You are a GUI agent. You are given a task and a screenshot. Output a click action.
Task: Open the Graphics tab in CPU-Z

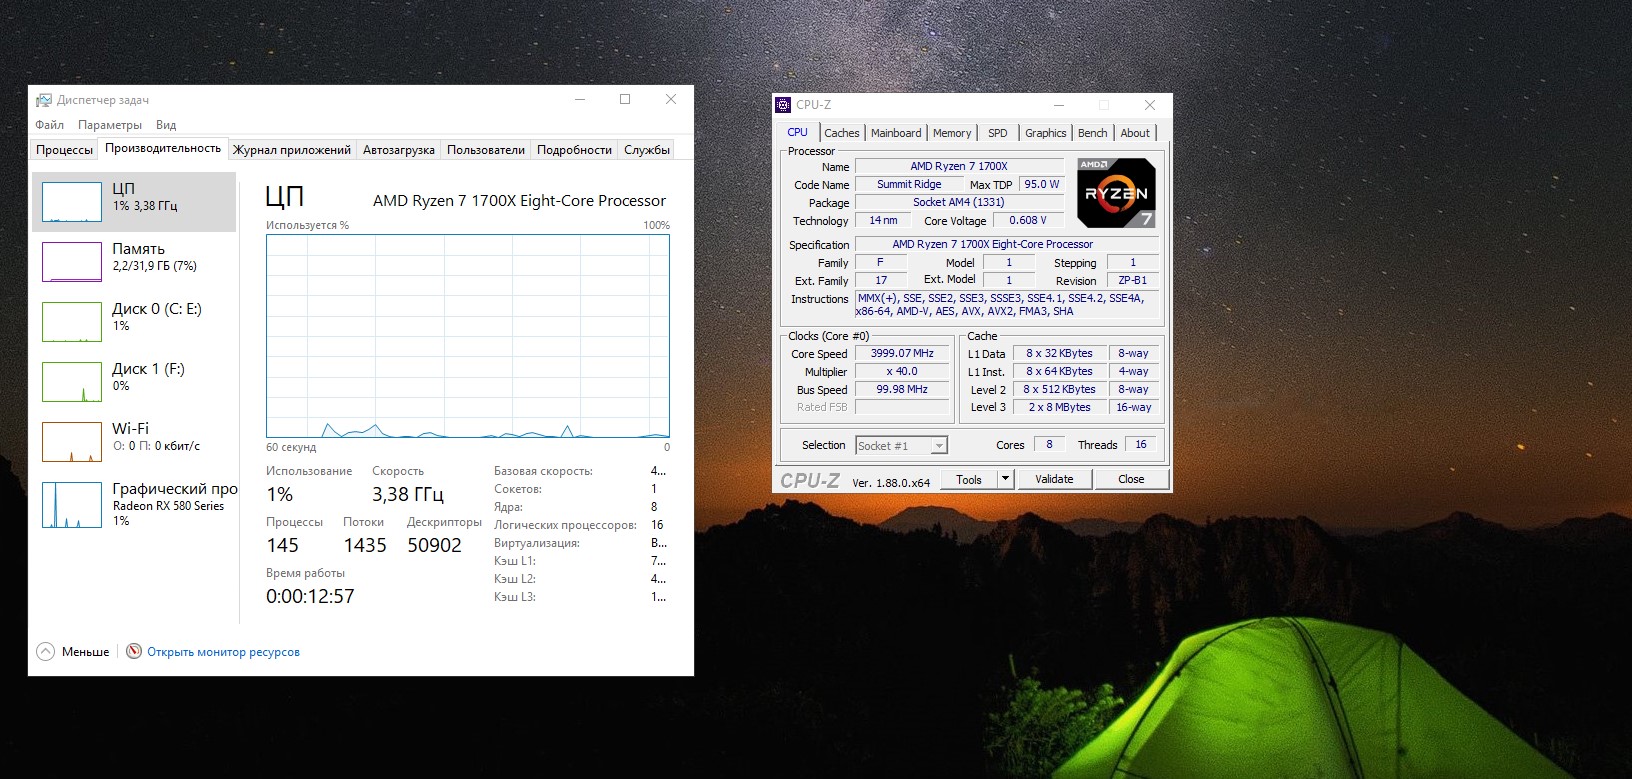(x=1046, y=133)
